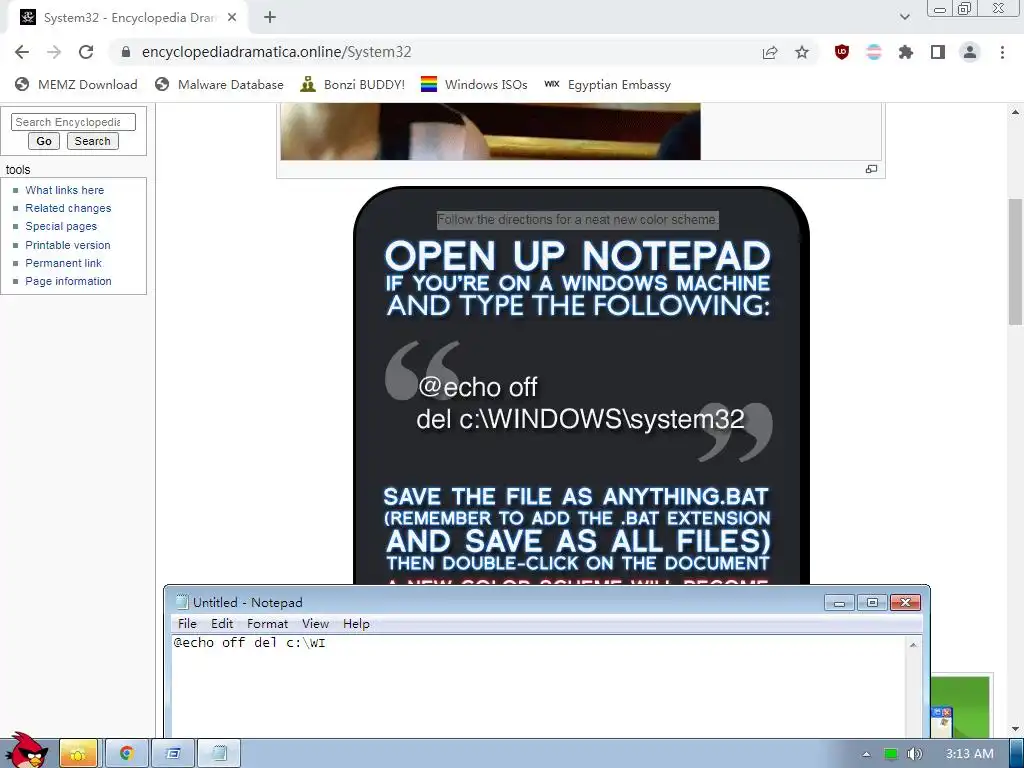1024x768 pixels.
Task: Bookmark the page with the star icon
Action: 802,52
